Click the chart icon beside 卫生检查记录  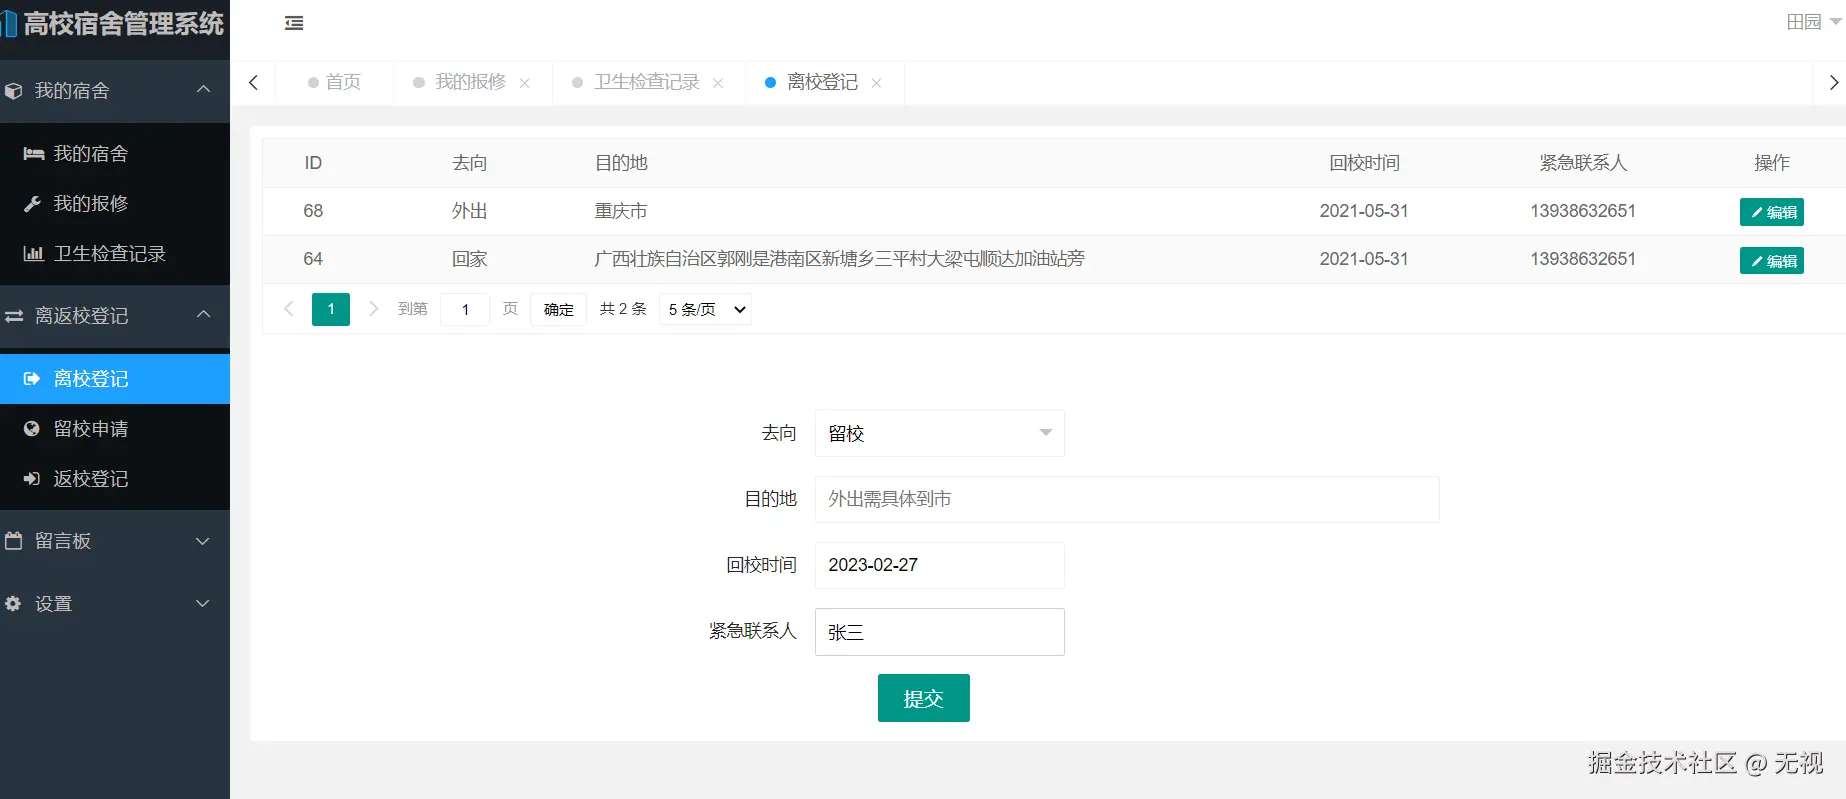pos(33,254)
